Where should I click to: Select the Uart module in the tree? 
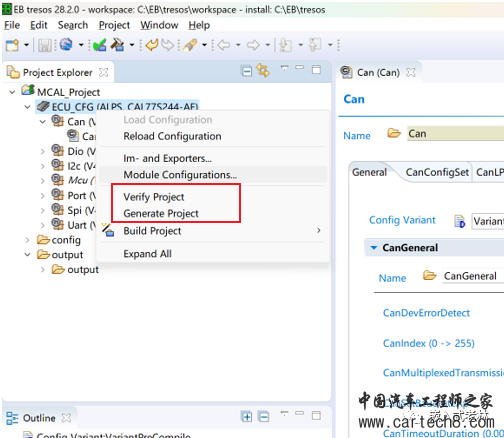click(73, 225)
